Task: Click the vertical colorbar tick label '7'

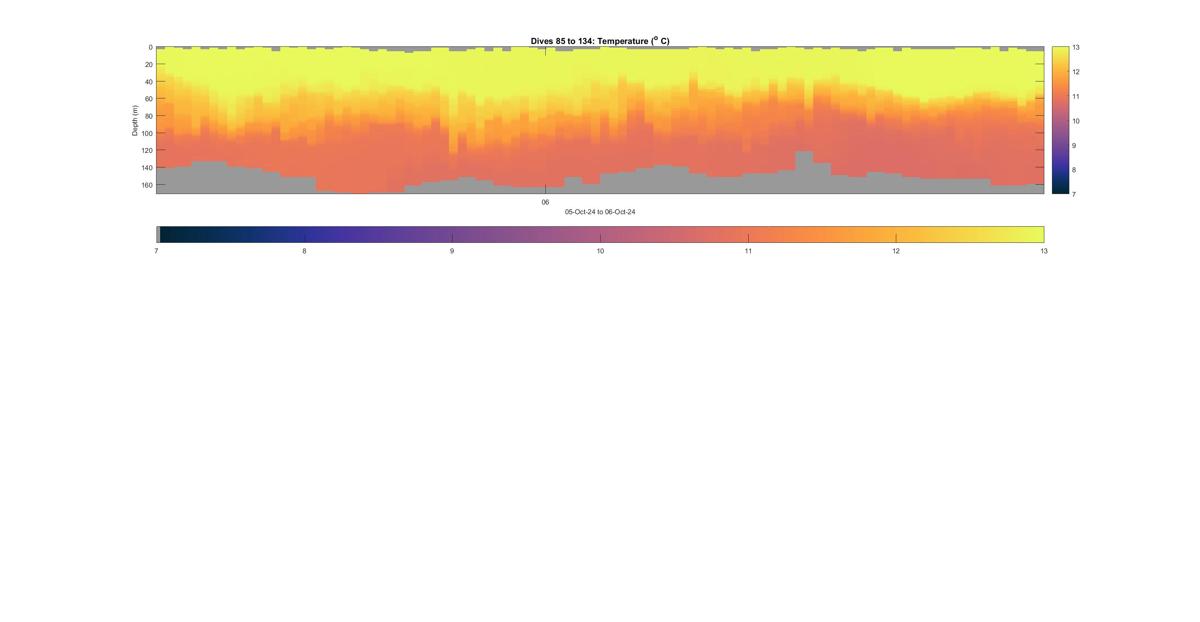Action: point(1074,194)
